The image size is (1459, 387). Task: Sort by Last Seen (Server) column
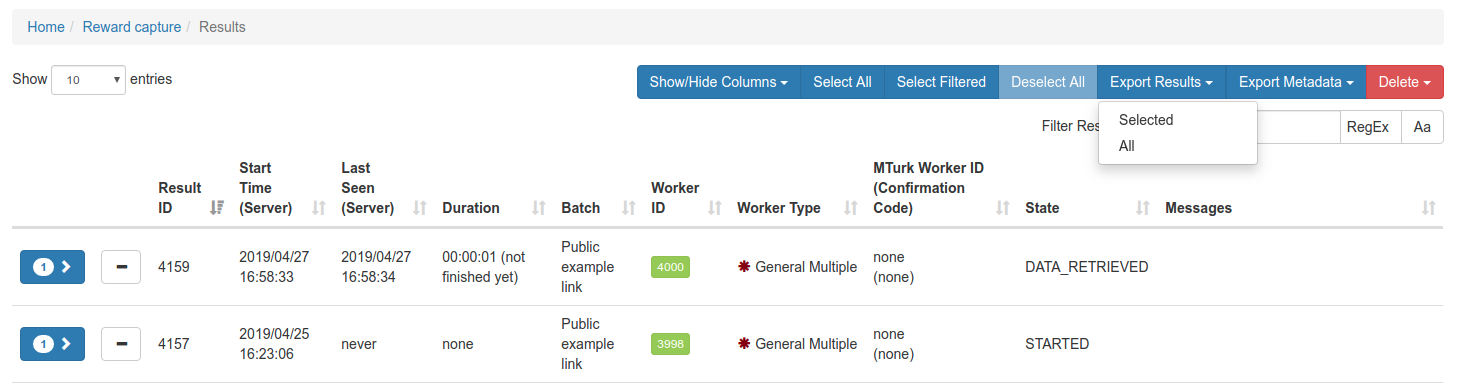(420, 208)
